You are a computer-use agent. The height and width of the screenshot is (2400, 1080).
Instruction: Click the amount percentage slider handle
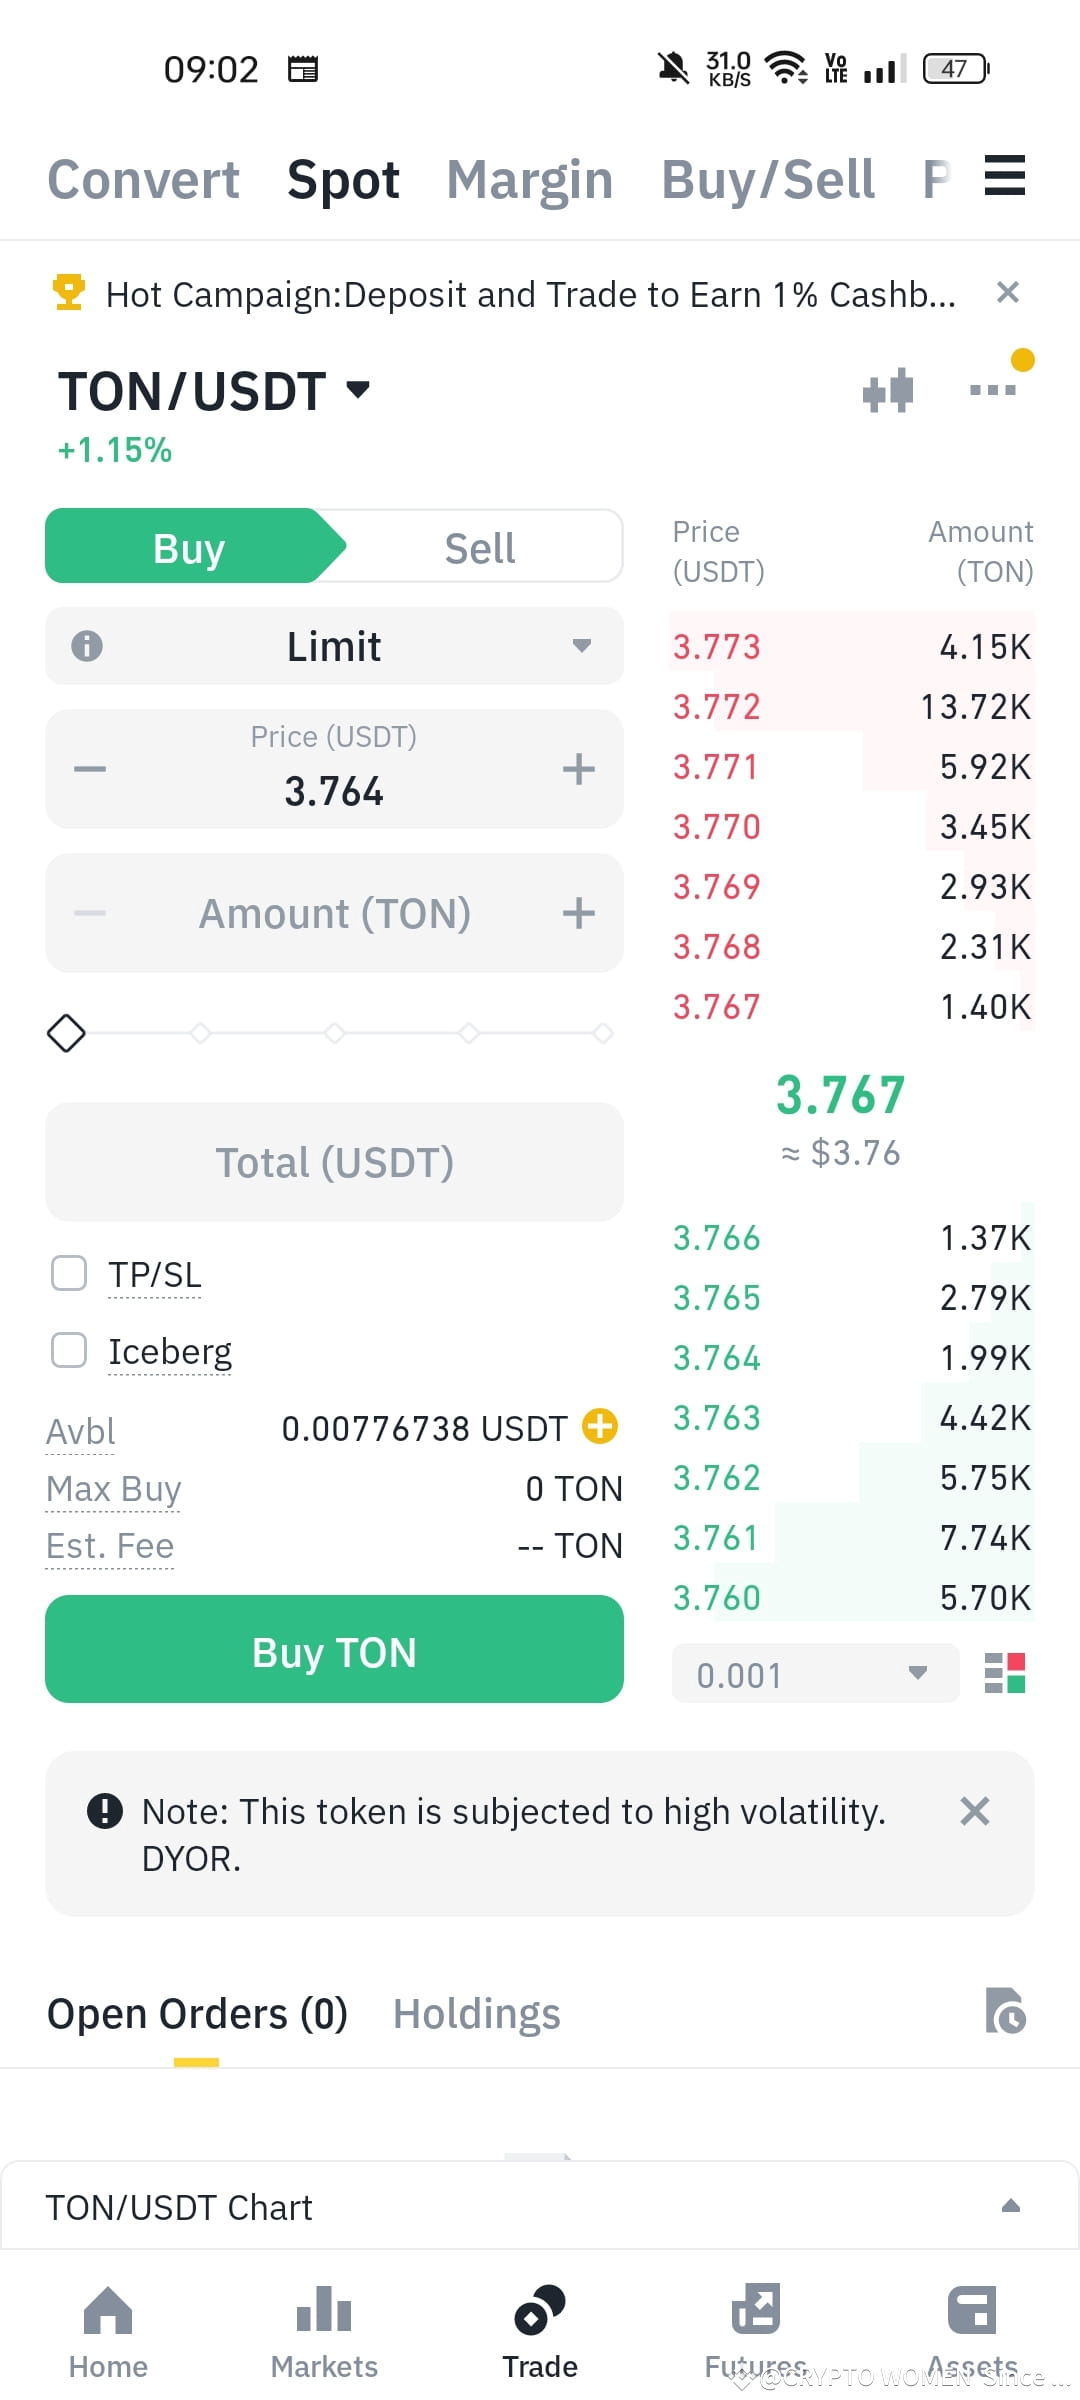pyautogui.click(x=66, y=1033)
